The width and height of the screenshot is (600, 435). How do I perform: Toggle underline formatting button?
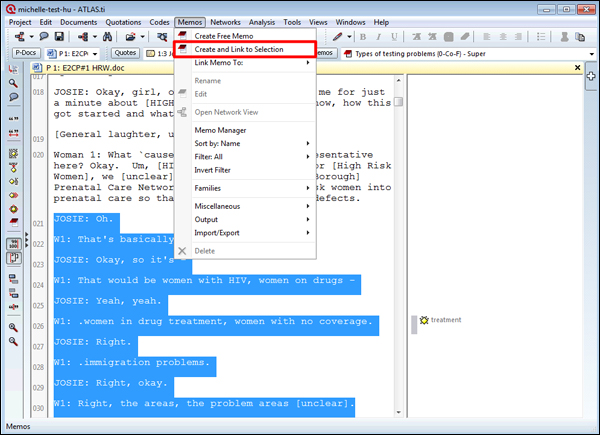pos(392,36)
